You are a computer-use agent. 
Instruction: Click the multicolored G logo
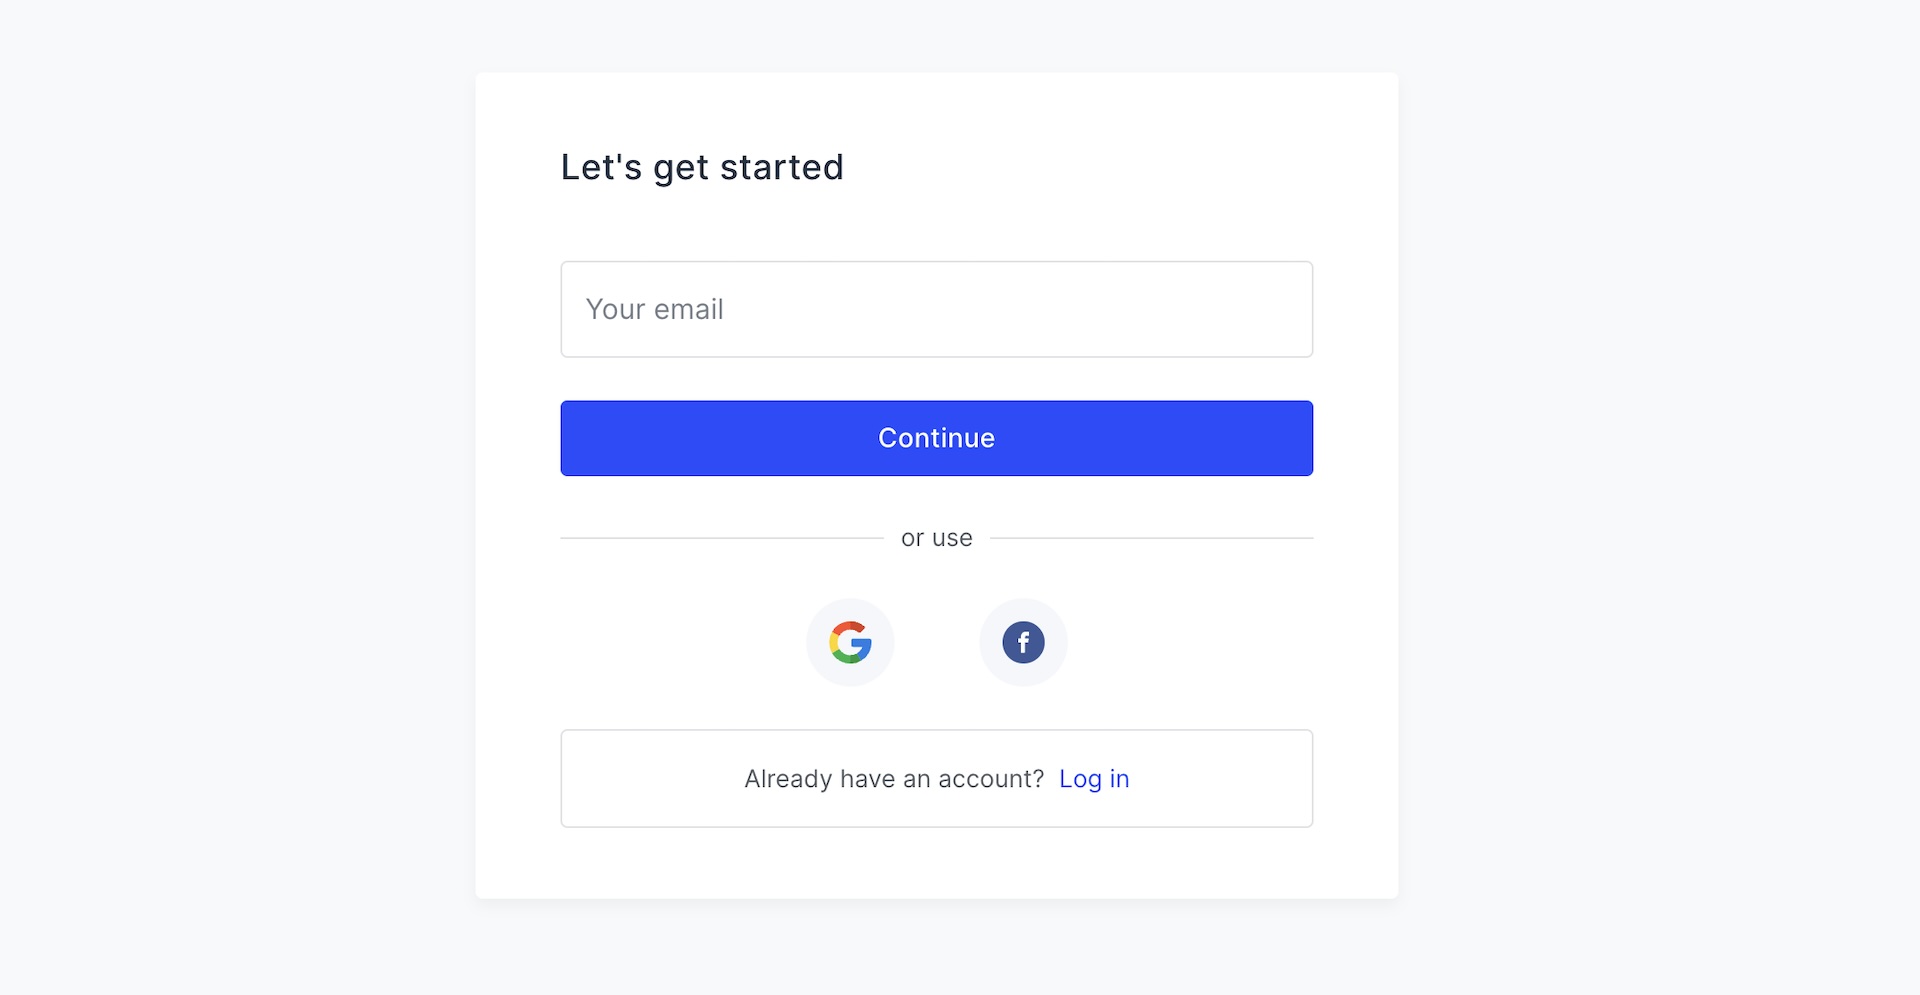[x=850, y=642]
